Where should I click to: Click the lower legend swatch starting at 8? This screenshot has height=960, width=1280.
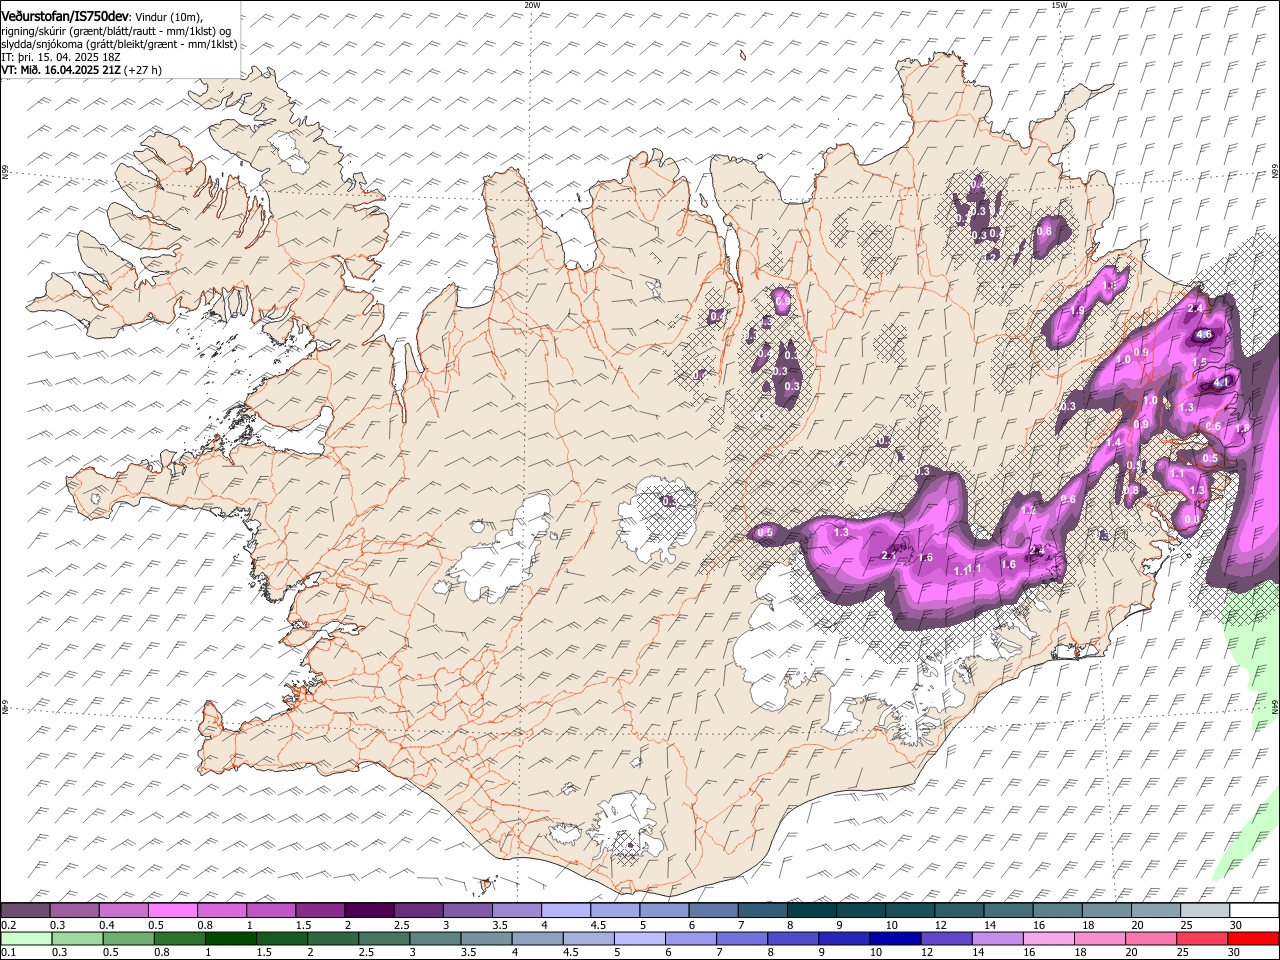pos(793,938)
